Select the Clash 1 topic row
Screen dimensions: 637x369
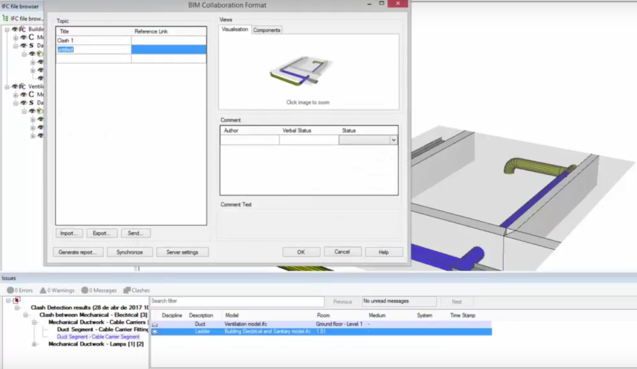tap(131, 40)
